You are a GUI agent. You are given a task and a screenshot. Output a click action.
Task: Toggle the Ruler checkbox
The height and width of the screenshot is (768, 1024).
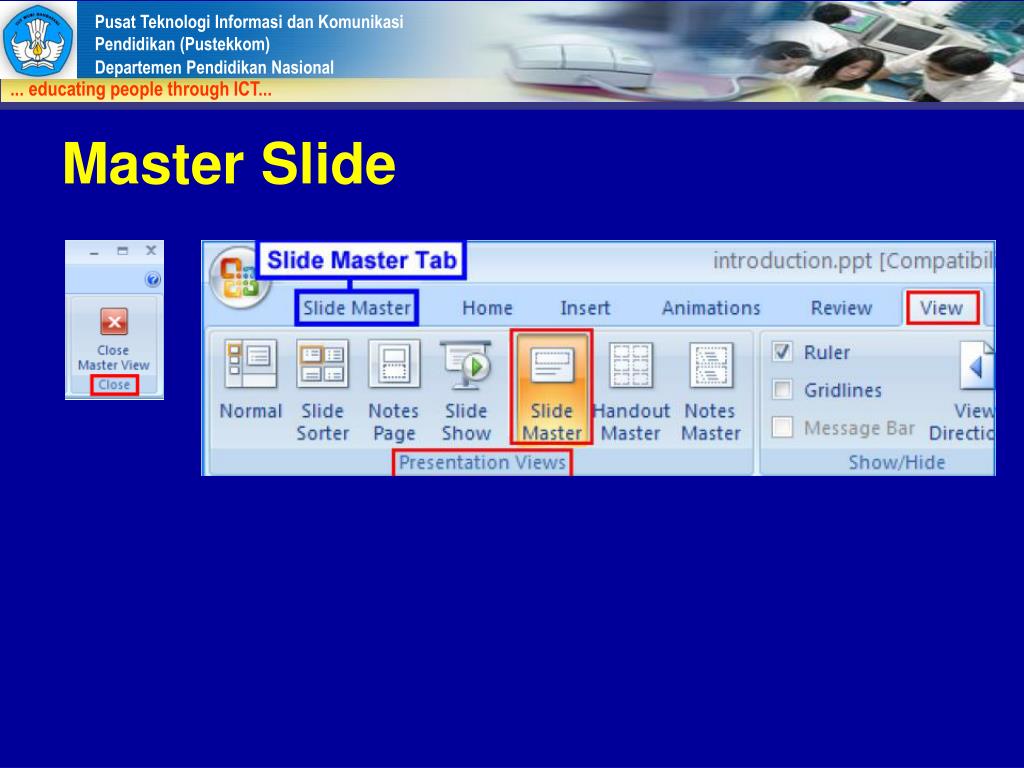point(782,352)
